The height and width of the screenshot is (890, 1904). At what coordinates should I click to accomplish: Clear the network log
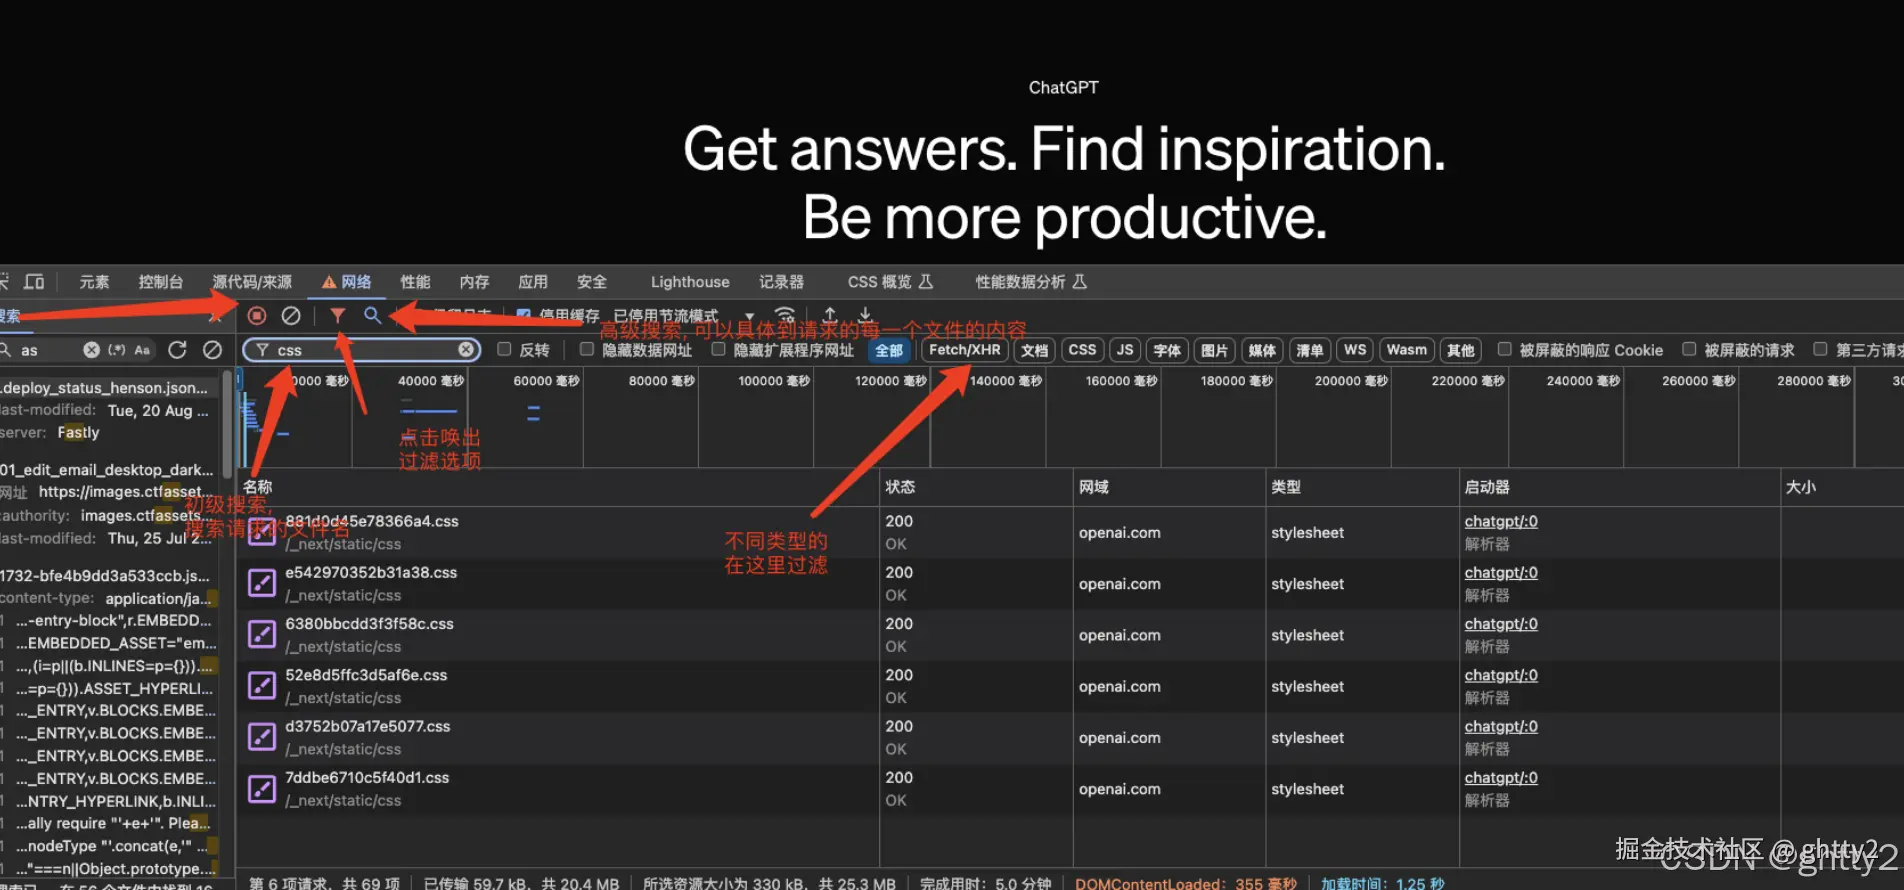pos(291,316)
